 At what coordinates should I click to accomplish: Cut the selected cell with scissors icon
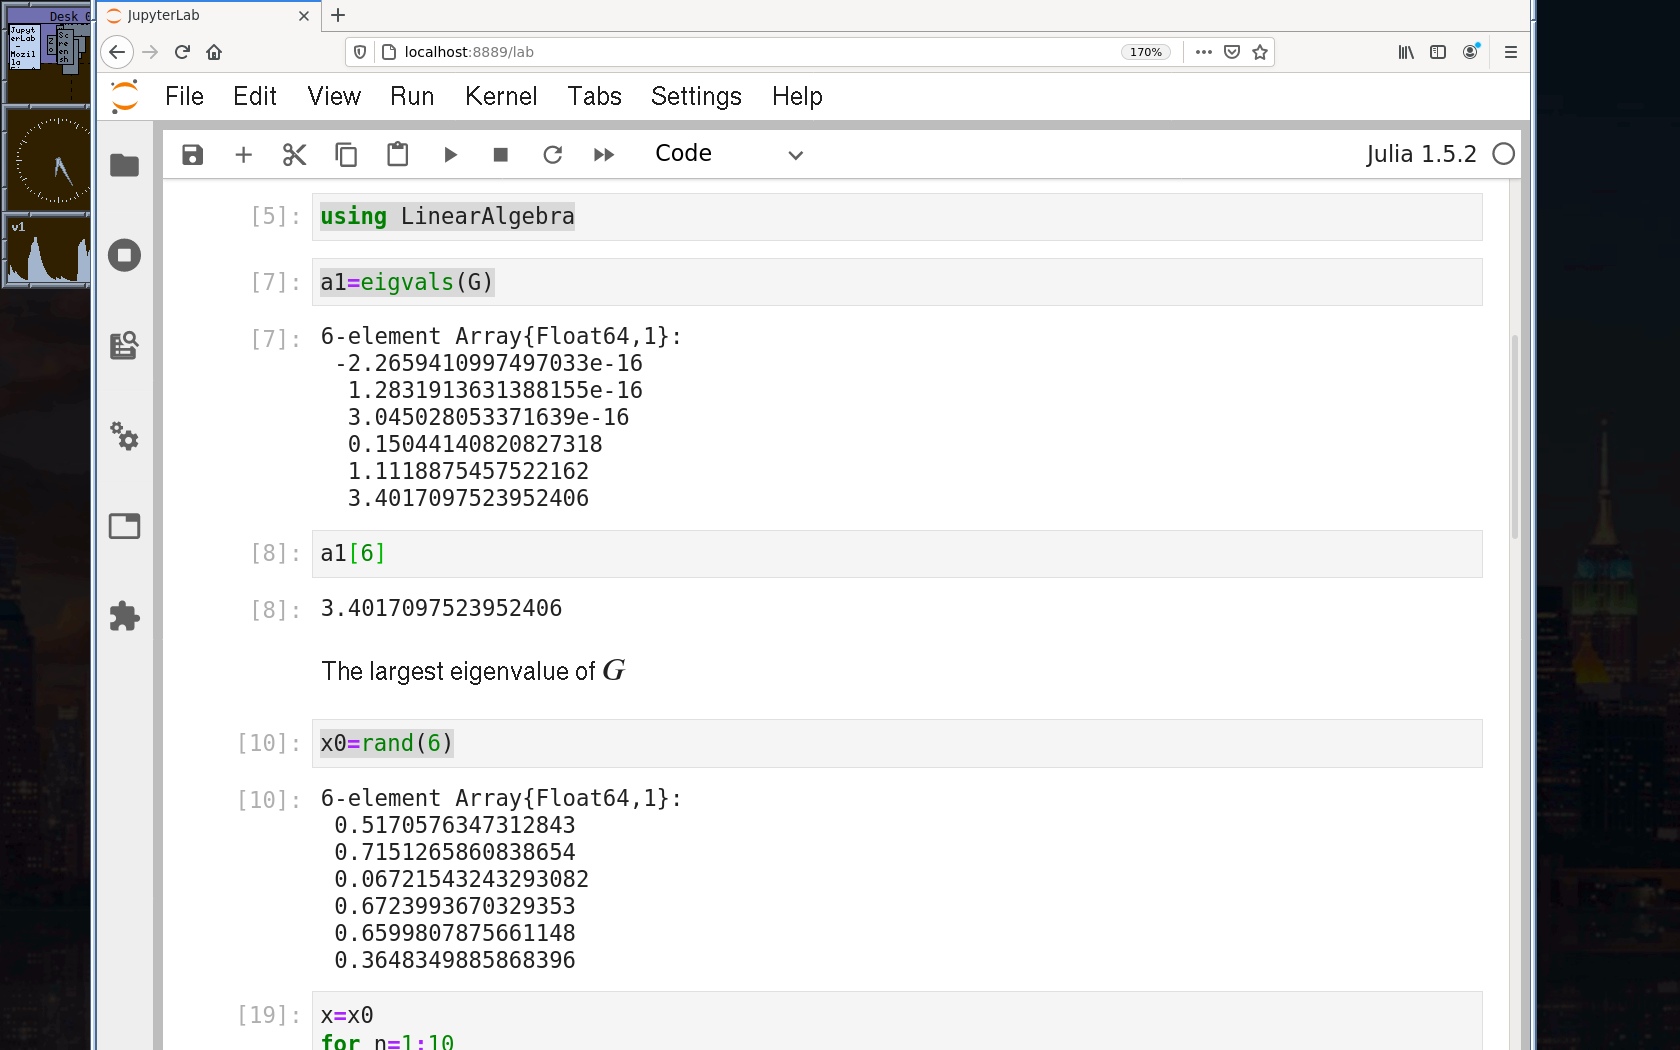point(294,155)
